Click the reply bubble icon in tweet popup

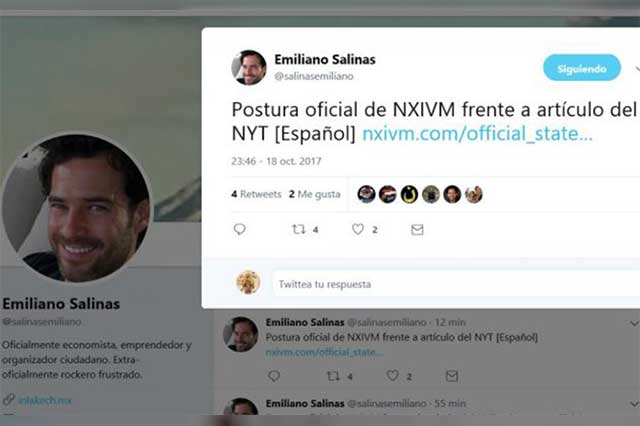point(240,229)
